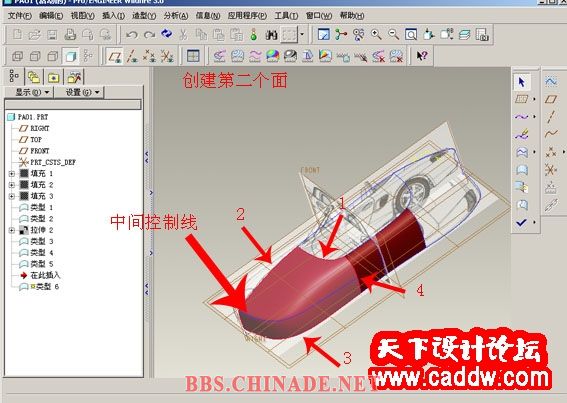Open the 文件 menu

coord(20,16)
